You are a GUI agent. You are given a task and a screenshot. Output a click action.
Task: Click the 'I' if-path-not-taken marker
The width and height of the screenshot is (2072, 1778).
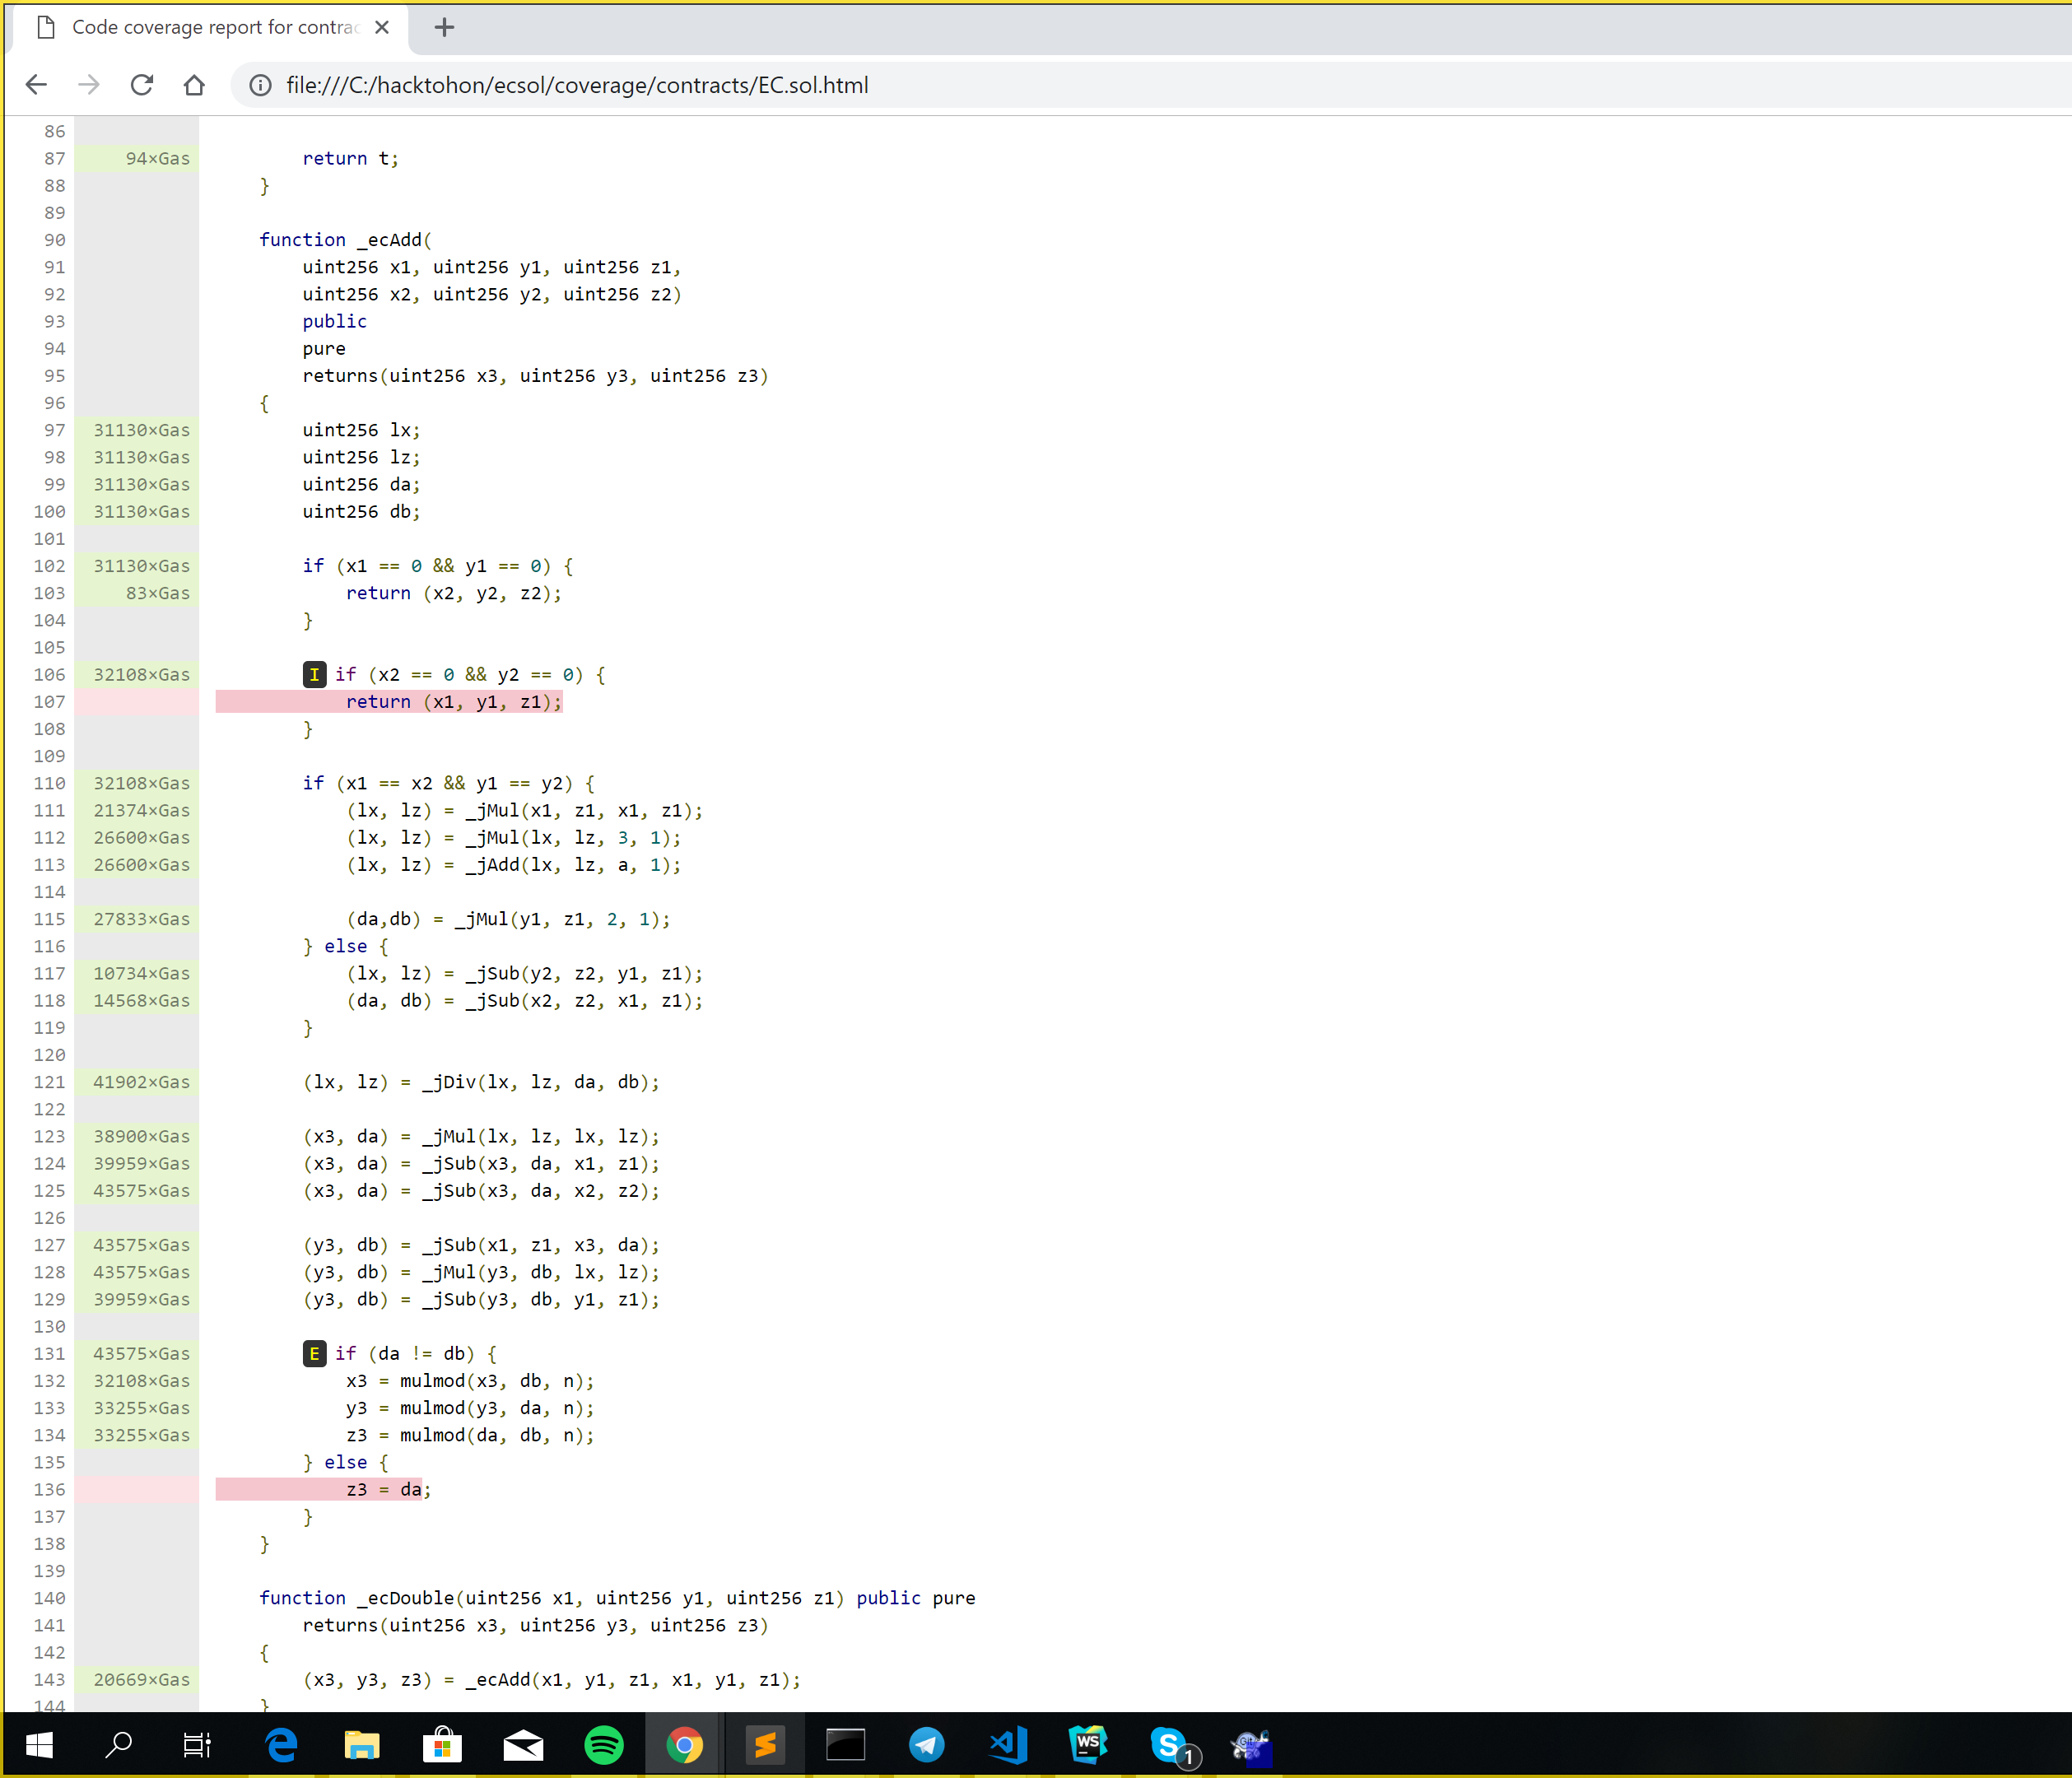[x=314, y=675]
